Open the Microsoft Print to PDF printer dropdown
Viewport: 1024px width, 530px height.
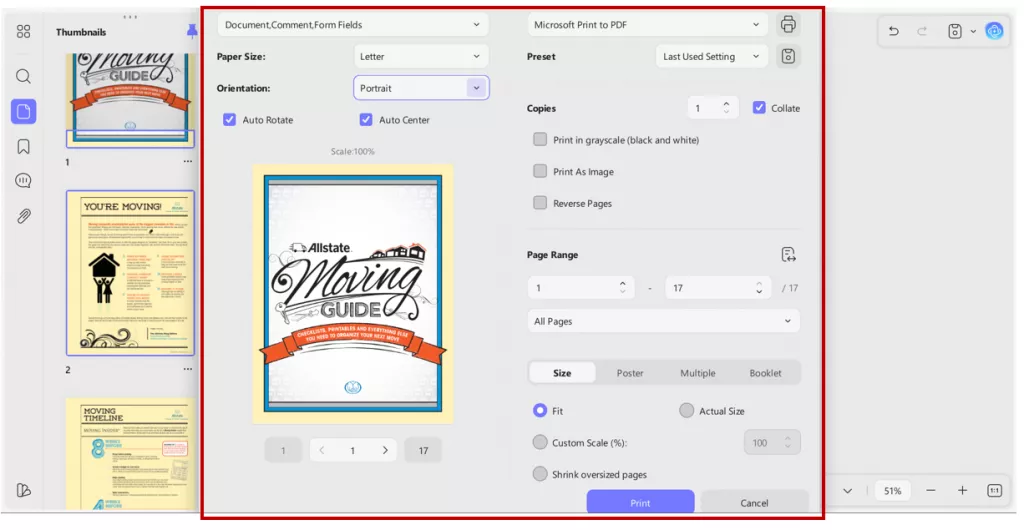pos(647,25)
